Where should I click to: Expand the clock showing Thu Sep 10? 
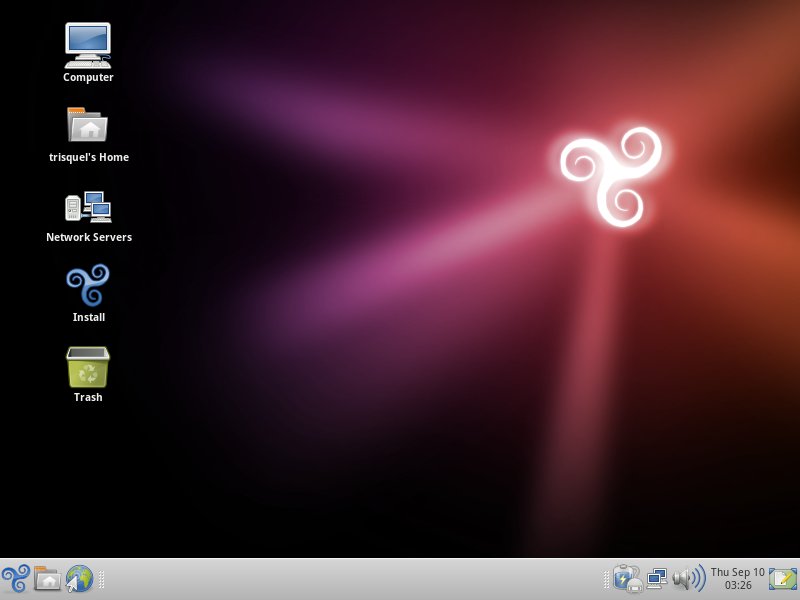pyautogui.click(x=737, y=578)
